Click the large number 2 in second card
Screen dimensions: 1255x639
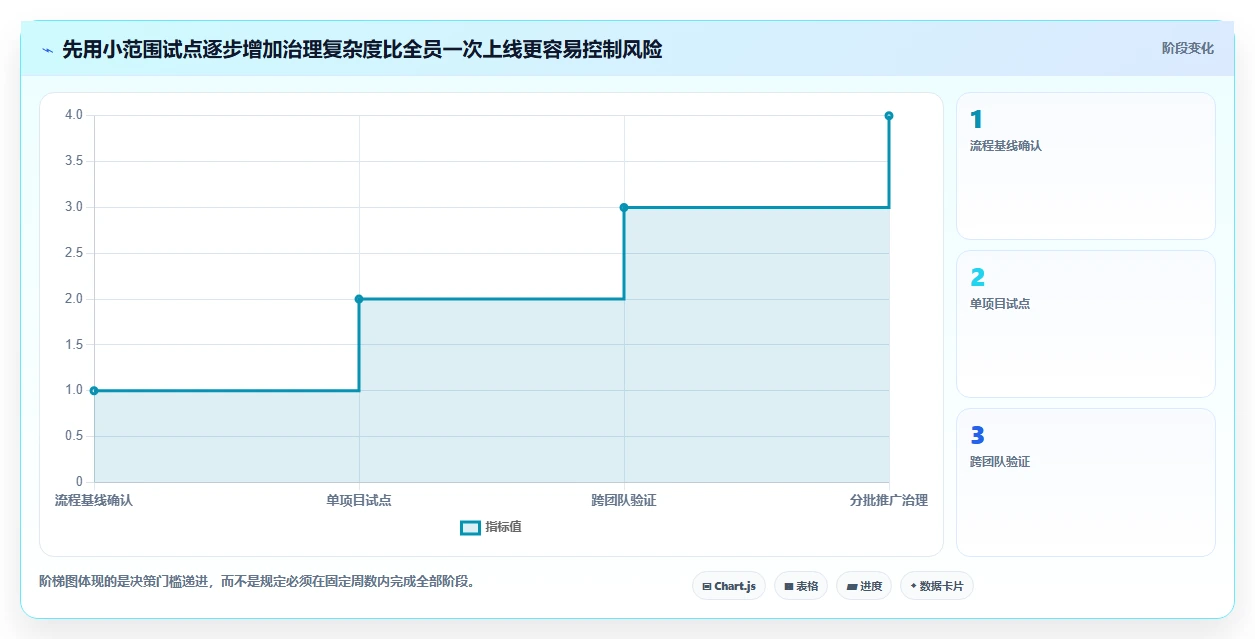[x=977, y=278]
